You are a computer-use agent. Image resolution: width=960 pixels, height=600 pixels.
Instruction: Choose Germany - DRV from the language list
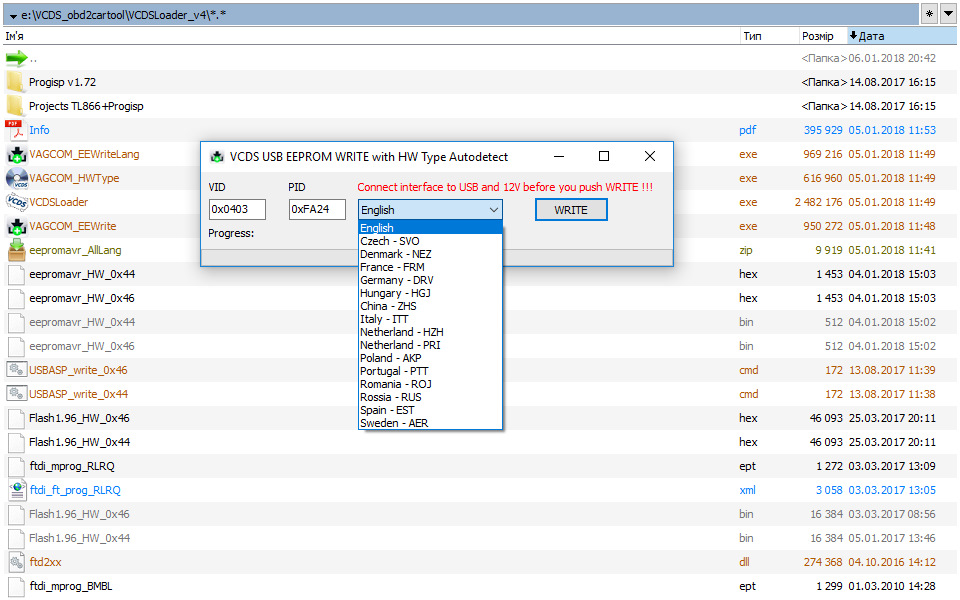(x=430, y=280)
